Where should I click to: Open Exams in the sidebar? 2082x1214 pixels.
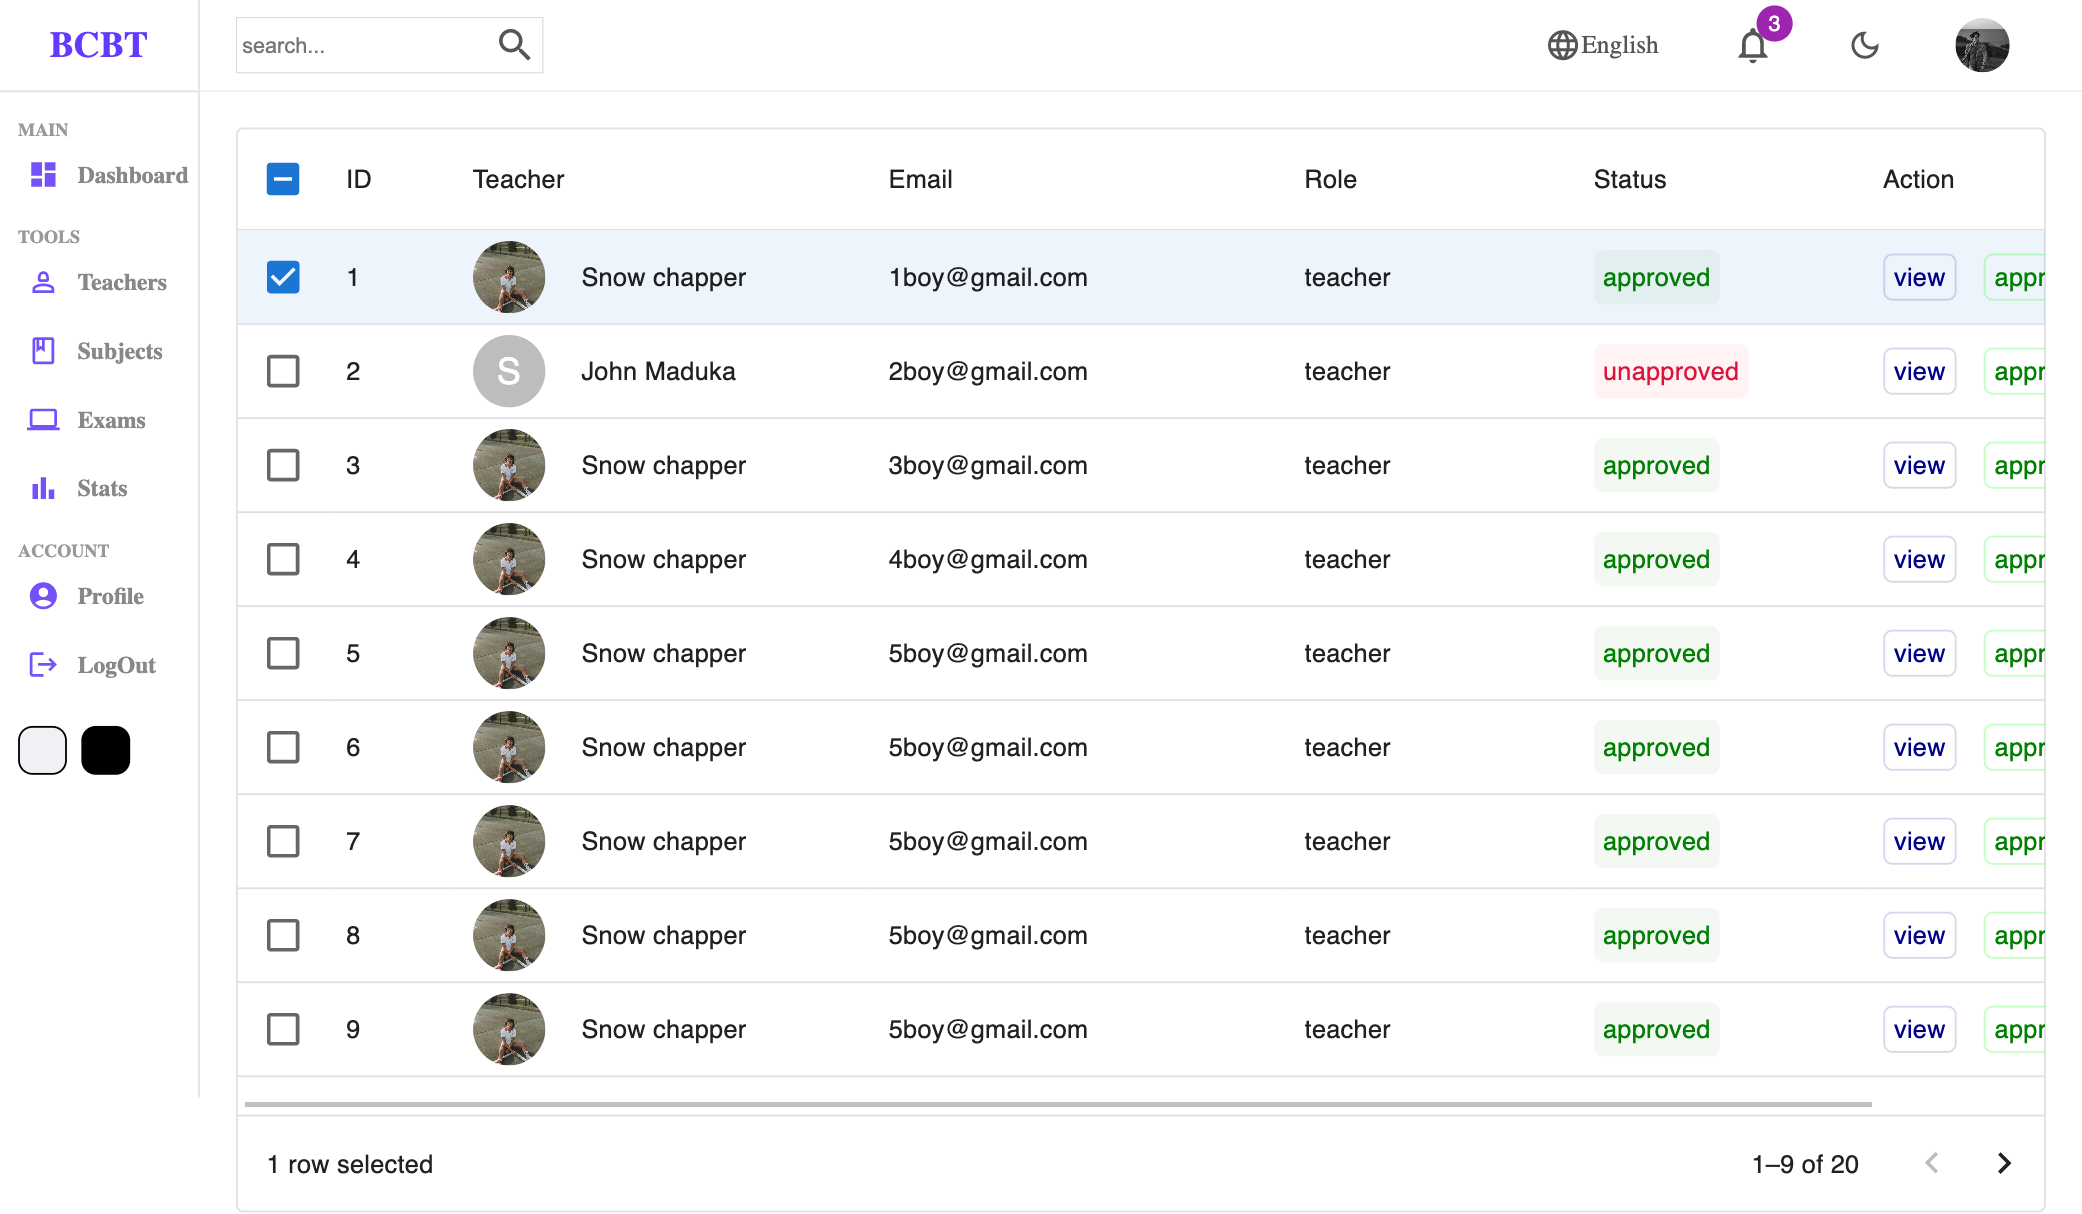111,420
